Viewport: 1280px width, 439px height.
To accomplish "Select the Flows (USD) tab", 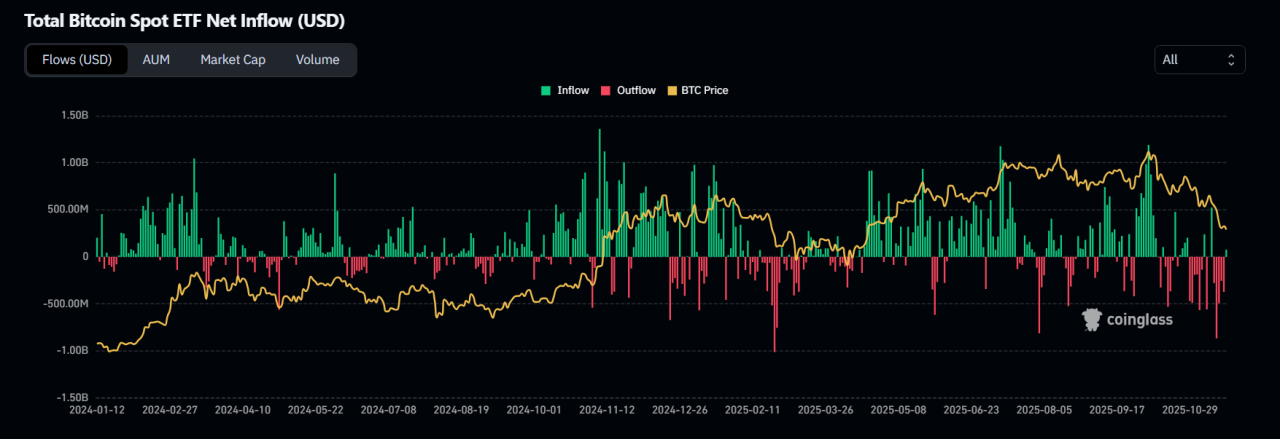I will click(77, 60).
